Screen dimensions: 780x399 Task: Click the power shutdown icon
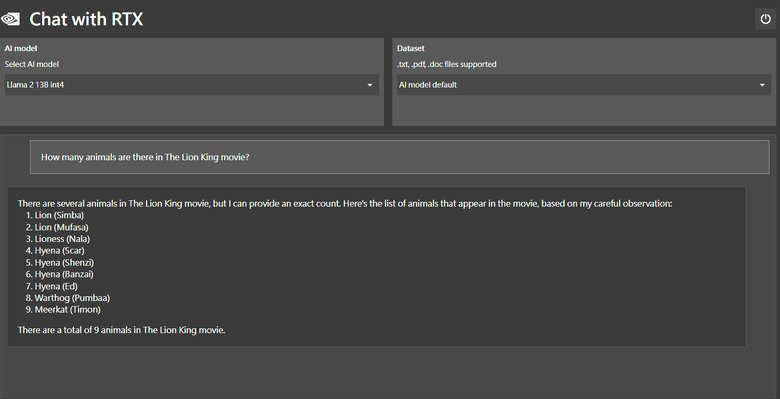pyautogui.click(x=765, y=19)
